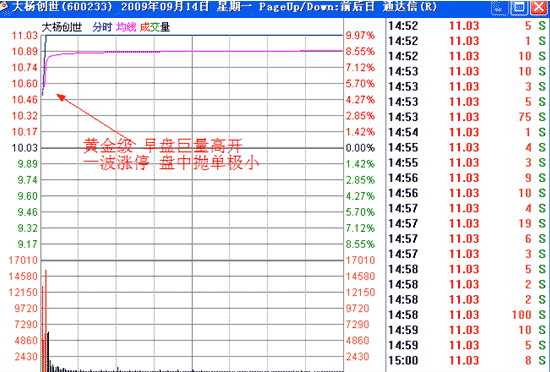Click the 大杨创世 stock name label above chart
550x372 pixels.
pos(62,27)
